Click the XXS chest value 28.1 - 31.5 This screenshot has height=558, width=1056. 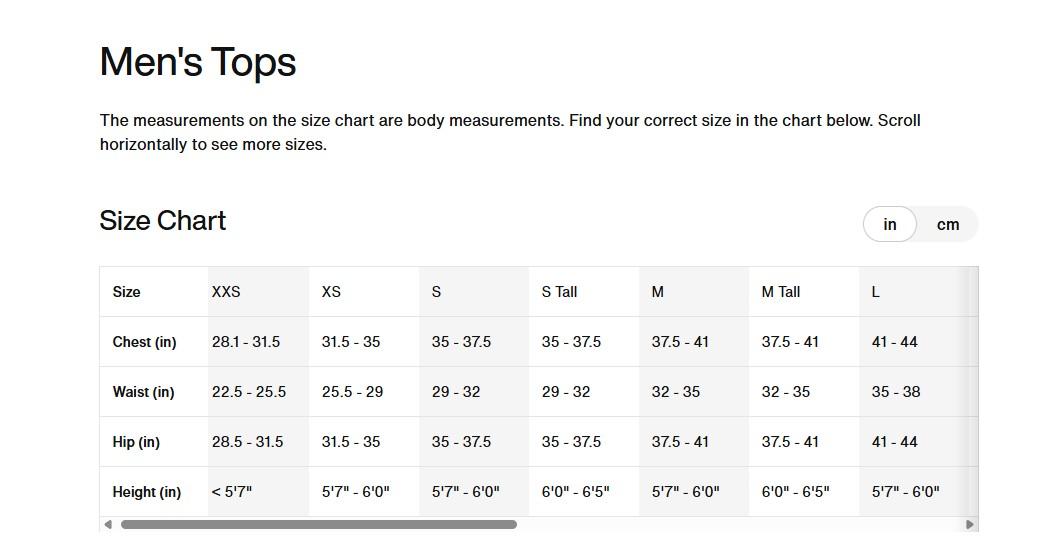tap(246, 342)
